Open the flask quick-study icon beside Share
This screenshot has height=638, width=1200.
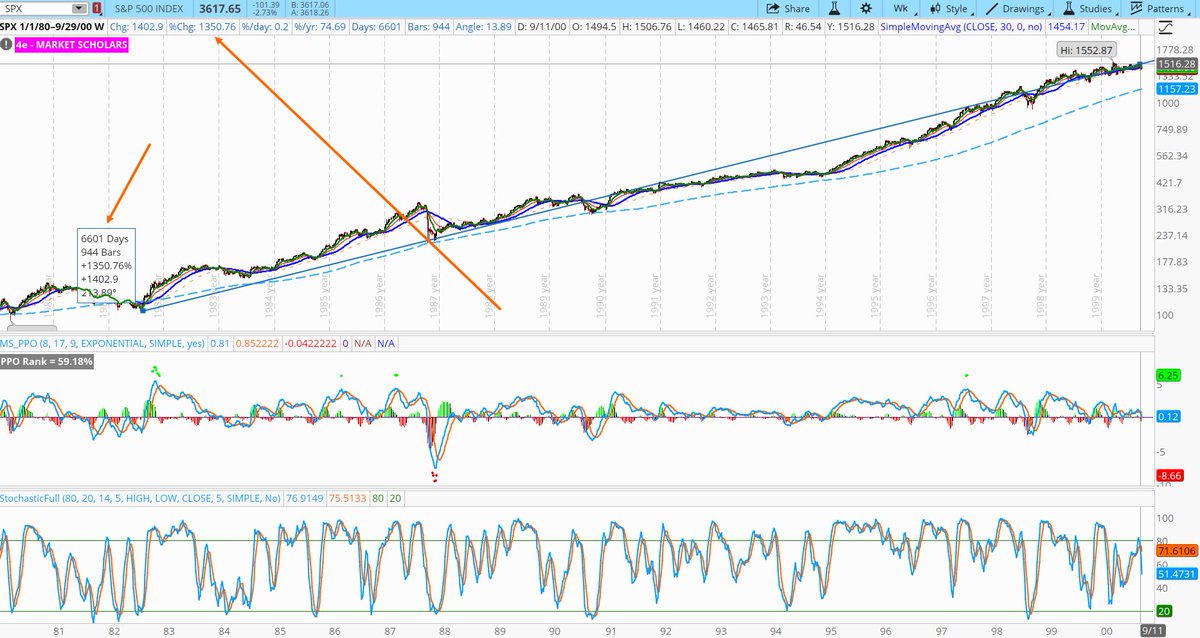(x=834, y=9)
